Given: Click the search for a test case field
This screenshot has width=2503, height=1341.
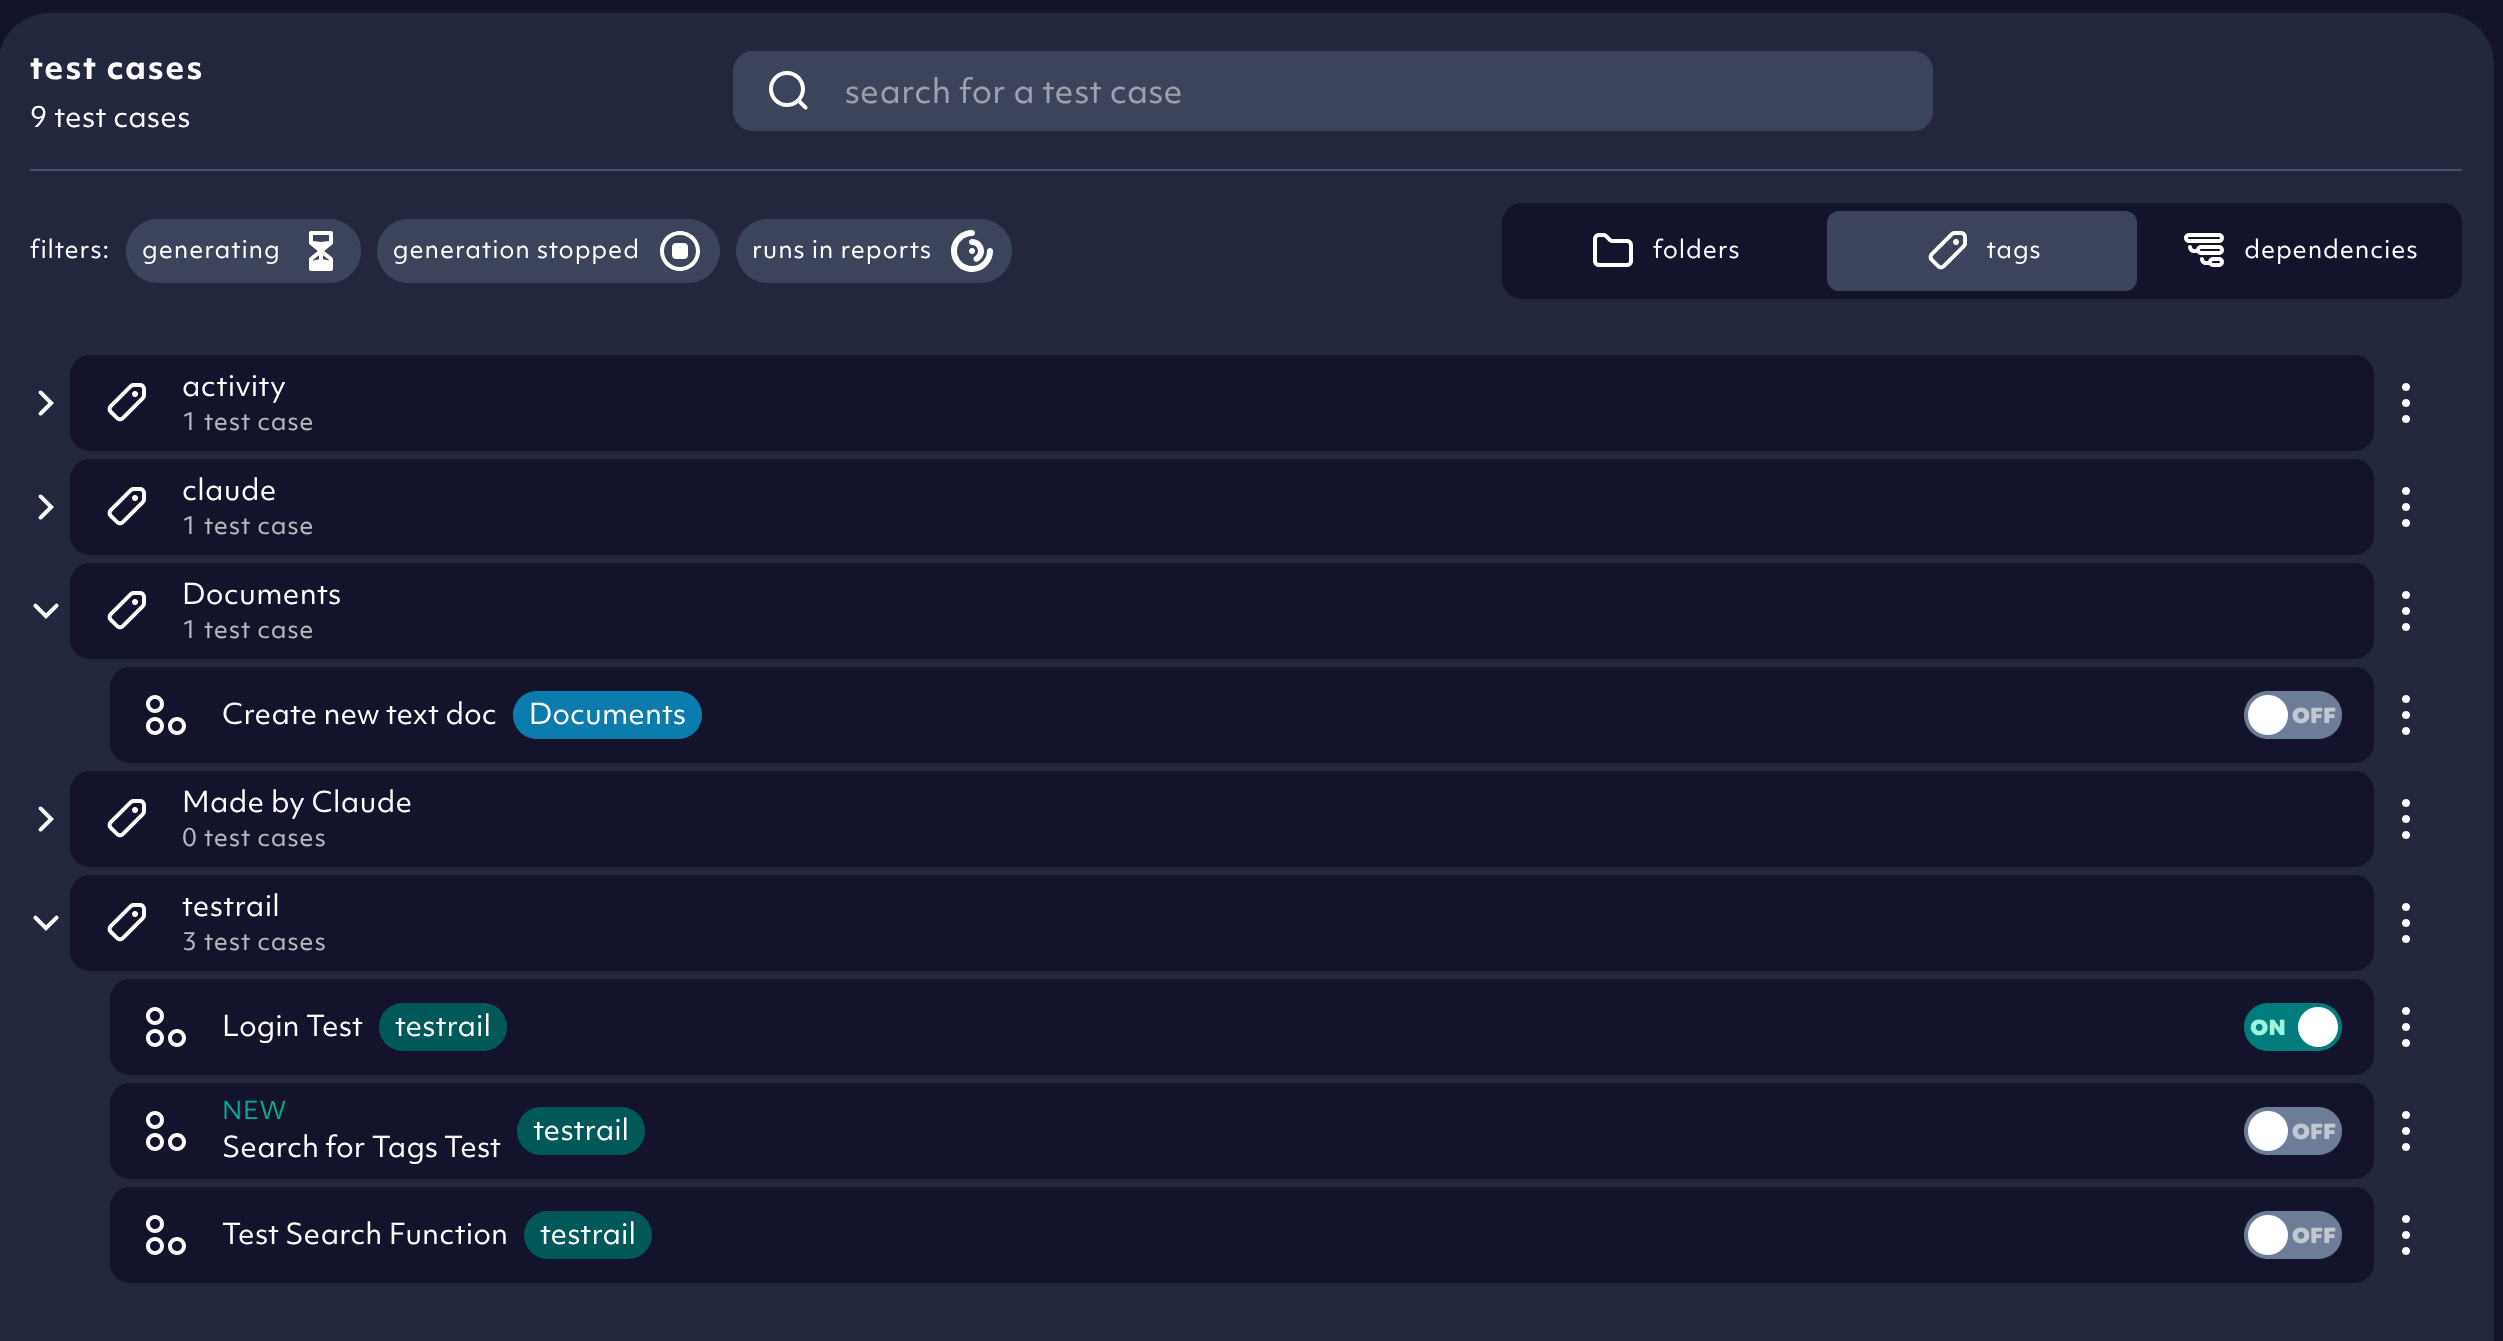Looking at the screenshot, I should coord(1200,91).
